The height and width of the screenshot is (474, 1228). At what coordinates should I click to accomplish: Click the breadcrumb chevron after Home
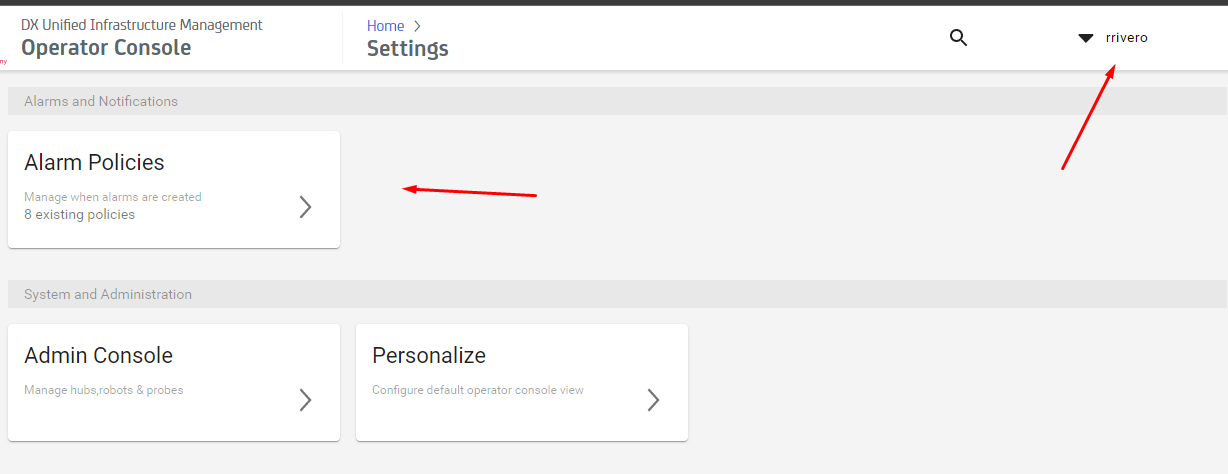[x=418, y=26]
